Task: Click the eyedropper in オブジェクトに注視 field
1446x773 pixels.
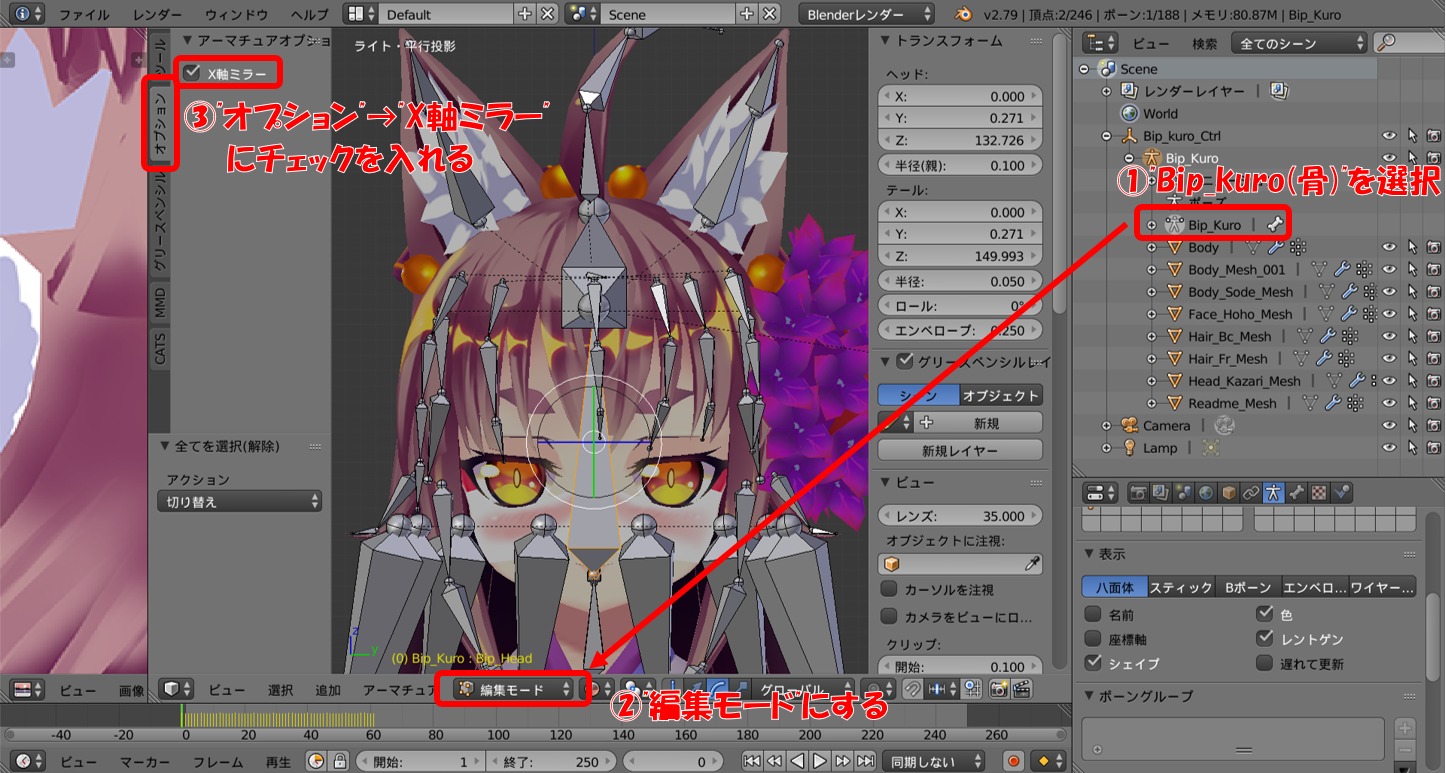Action: click(1033, 565)
